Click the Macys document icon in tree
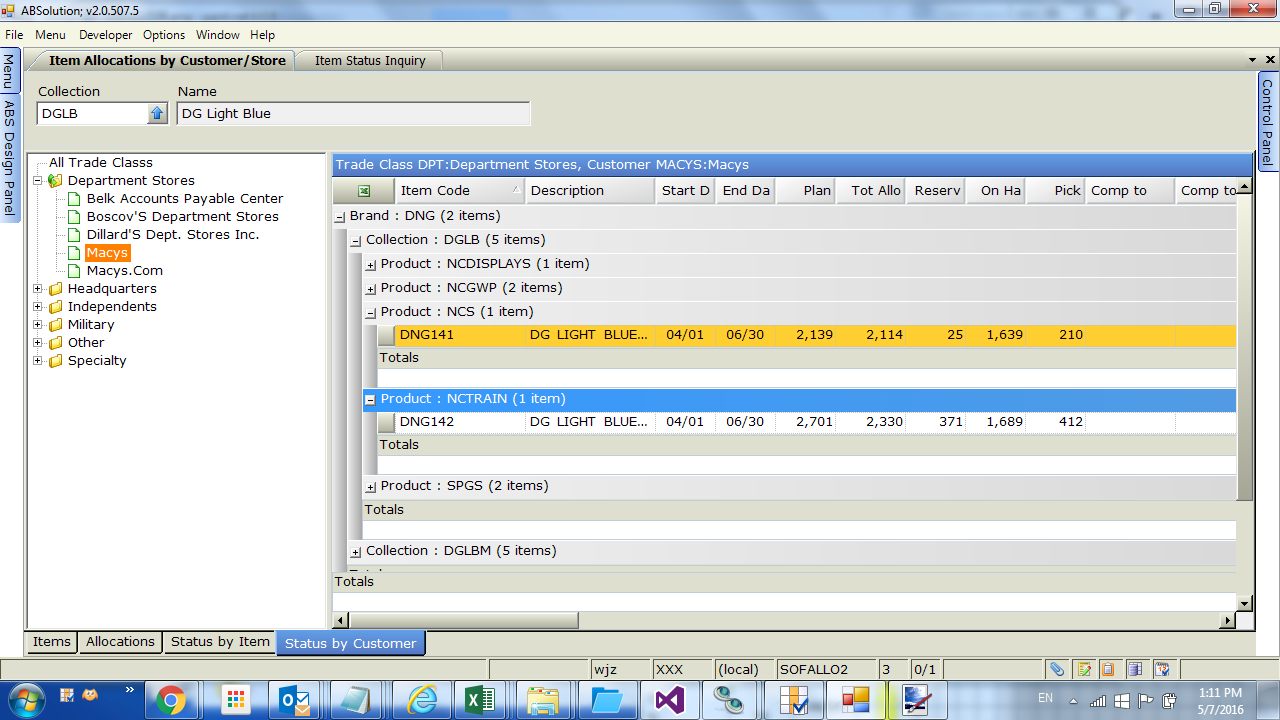The width and height of the screenshot is (1280, 720). (x=74, y=253)
